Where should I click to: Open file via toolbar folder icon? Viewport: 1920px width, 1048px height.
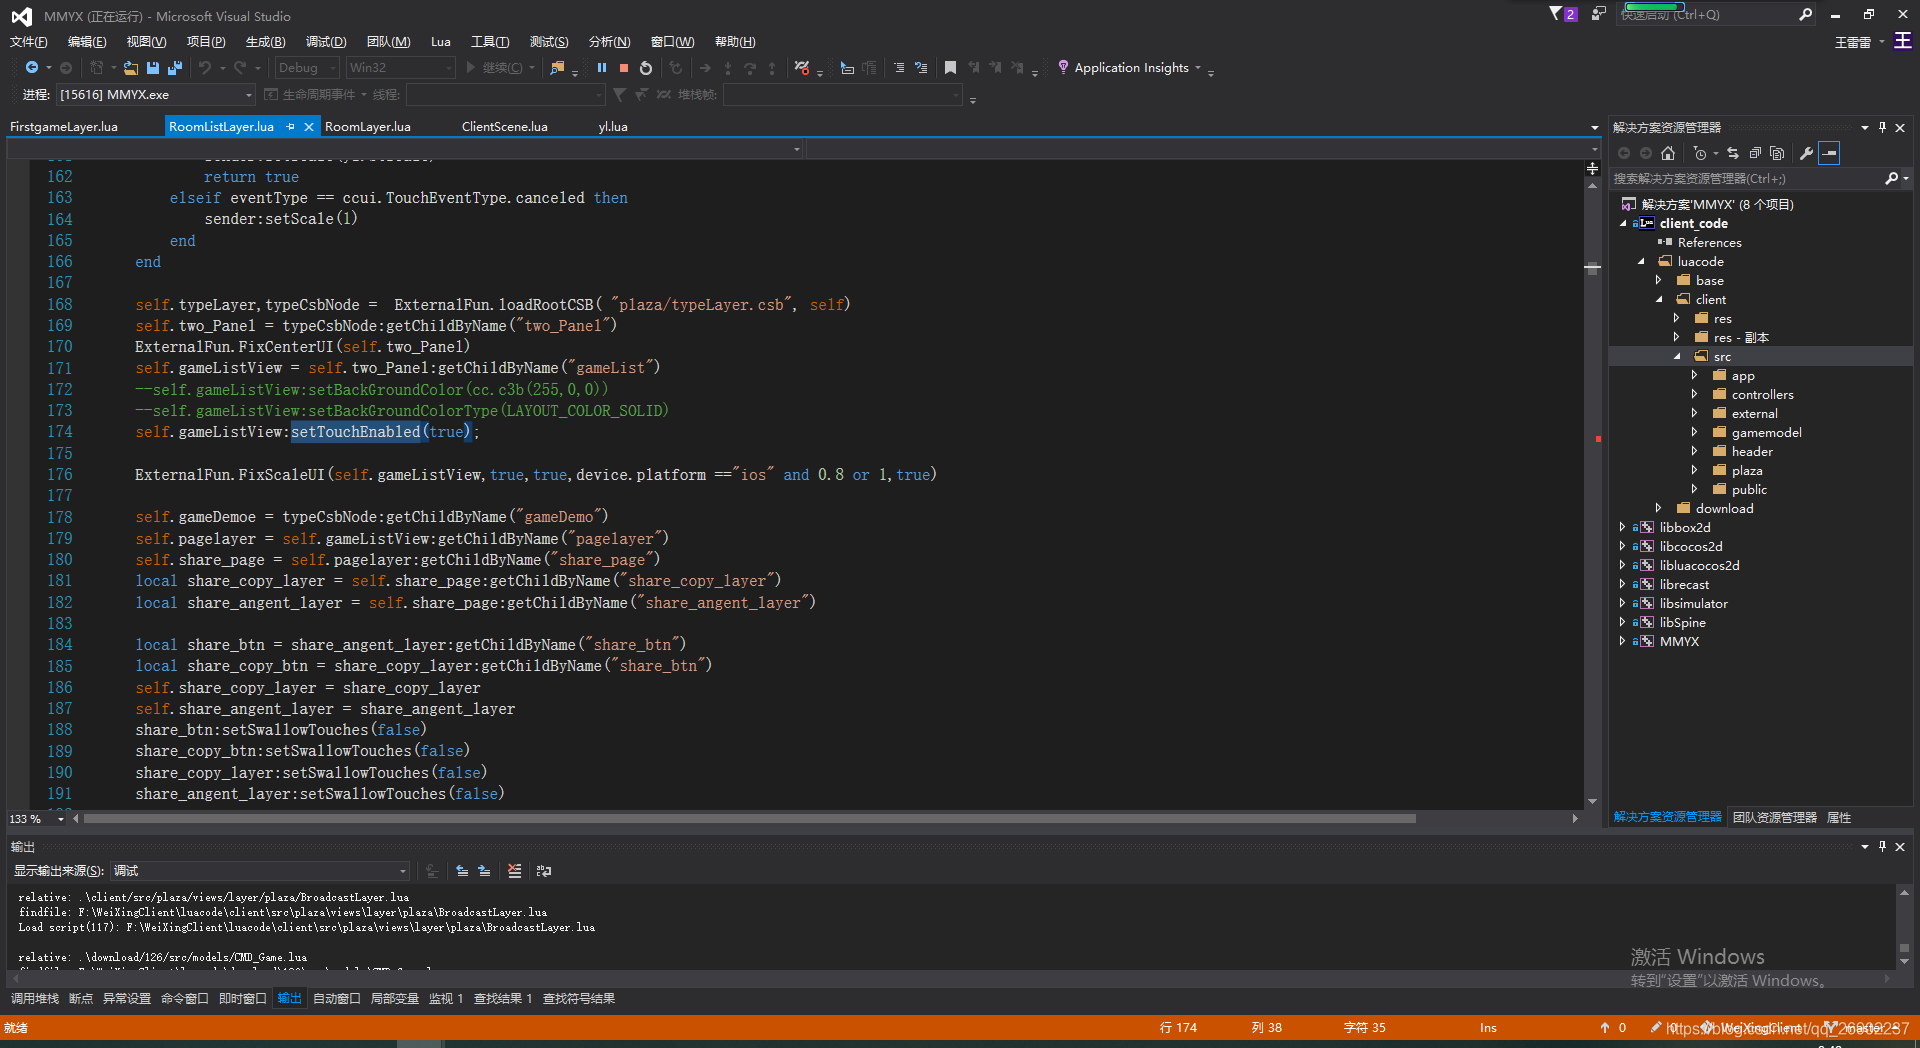click(131, 68)
